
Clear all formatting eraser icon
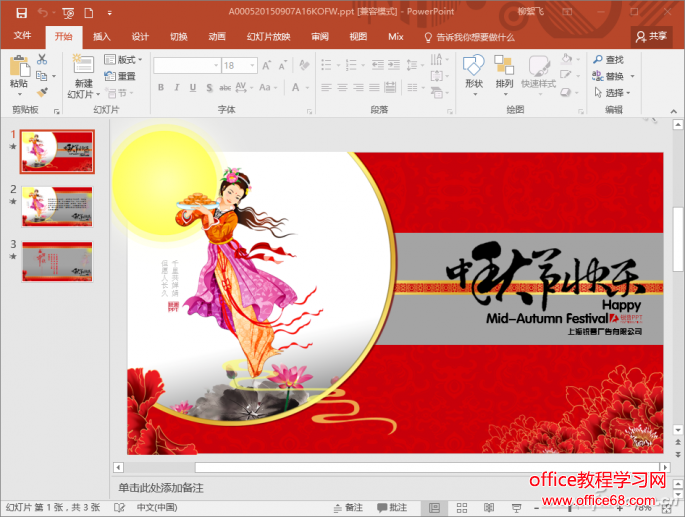[x=304, y=65]
